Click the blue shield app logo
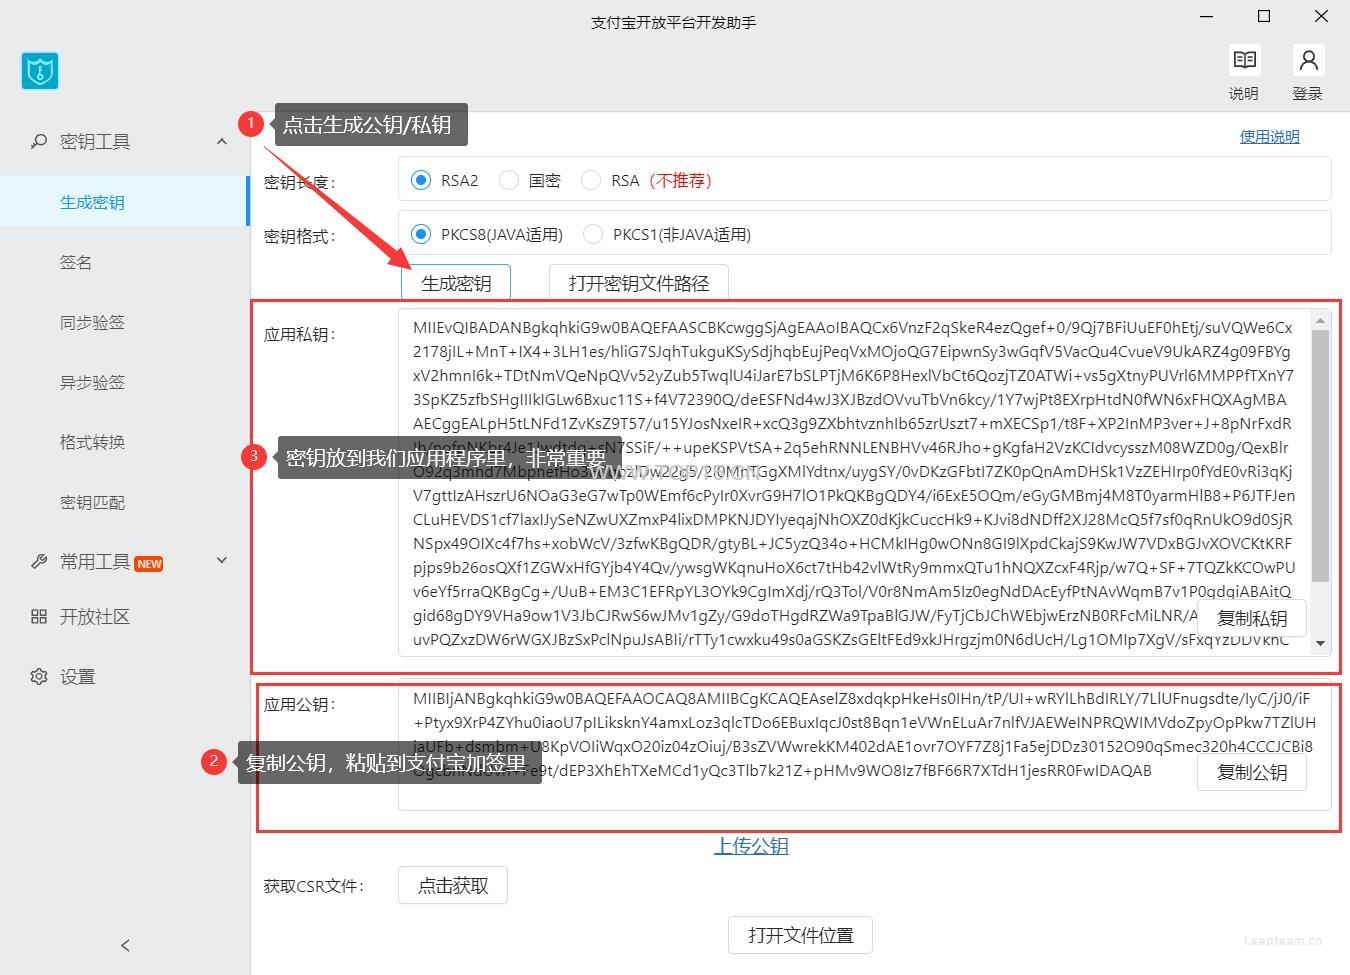Viewport: 1350px width, 975px height. coord(40,71)
